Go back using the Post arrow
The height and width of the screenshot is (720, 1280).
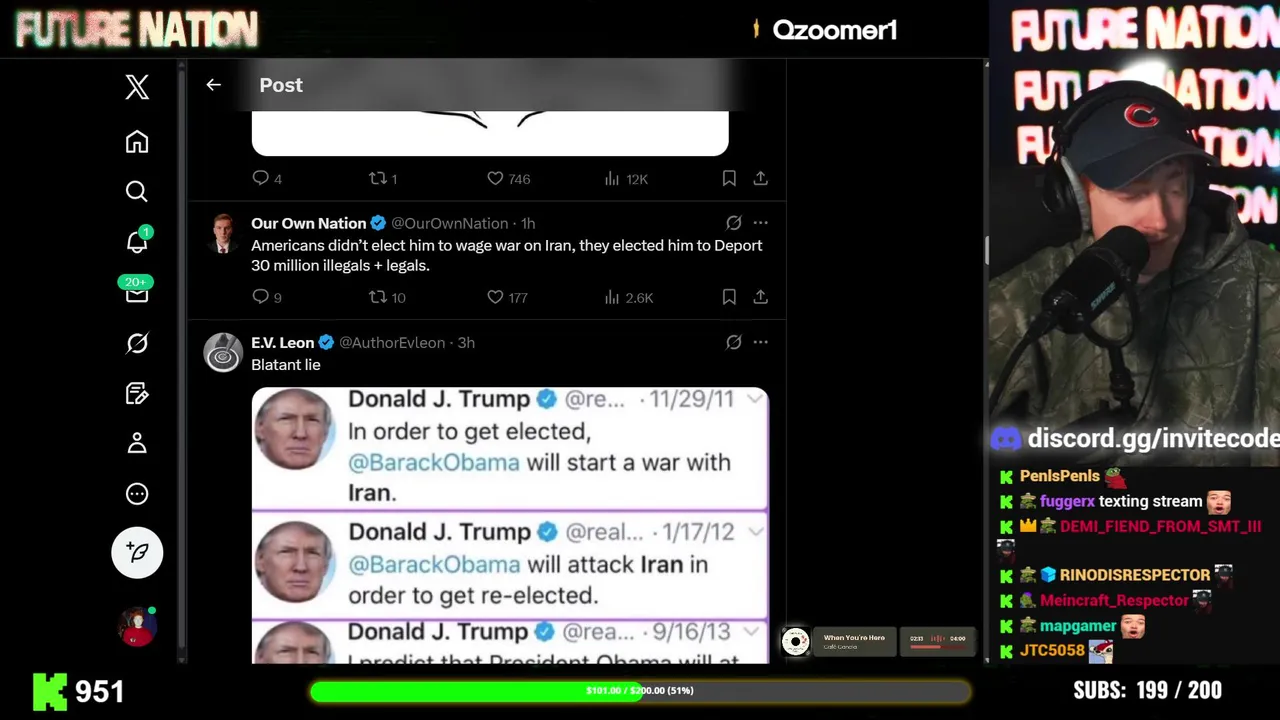click(x=213, y=85)
